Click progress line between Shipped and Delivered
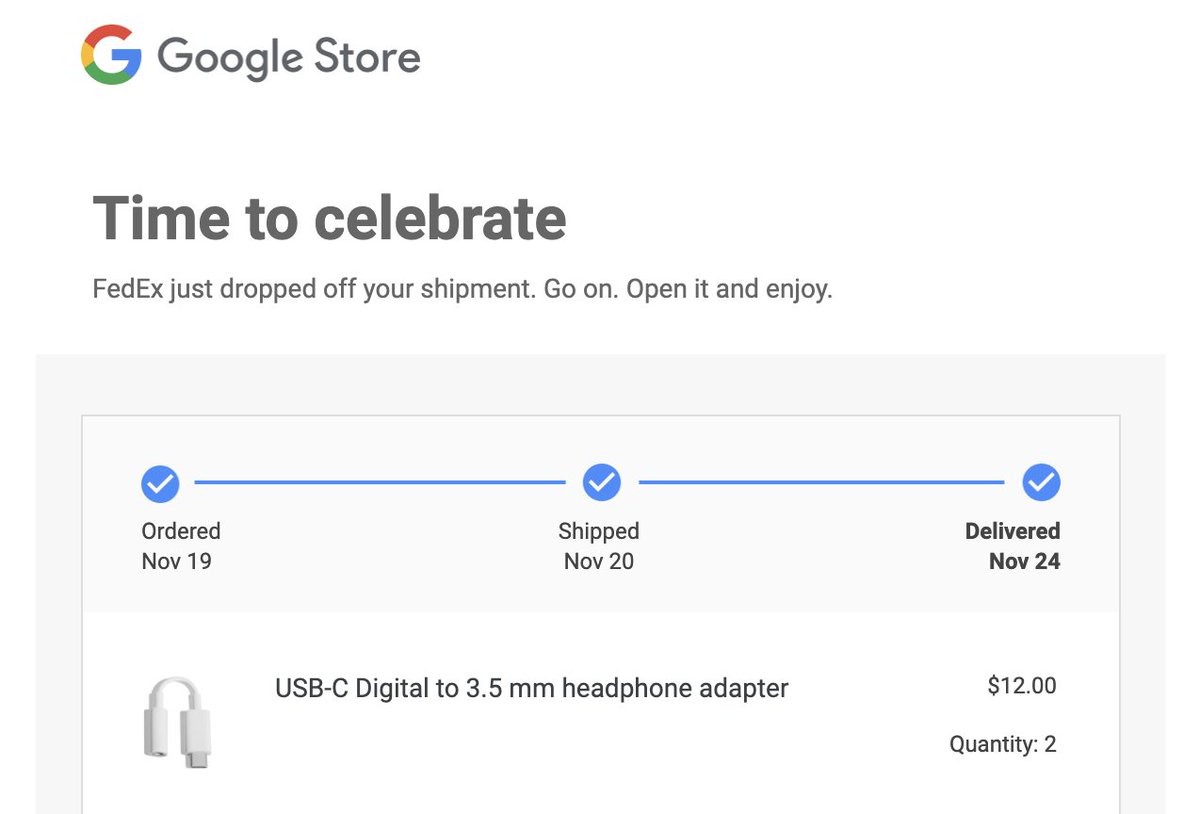 [x=820, y=483]
